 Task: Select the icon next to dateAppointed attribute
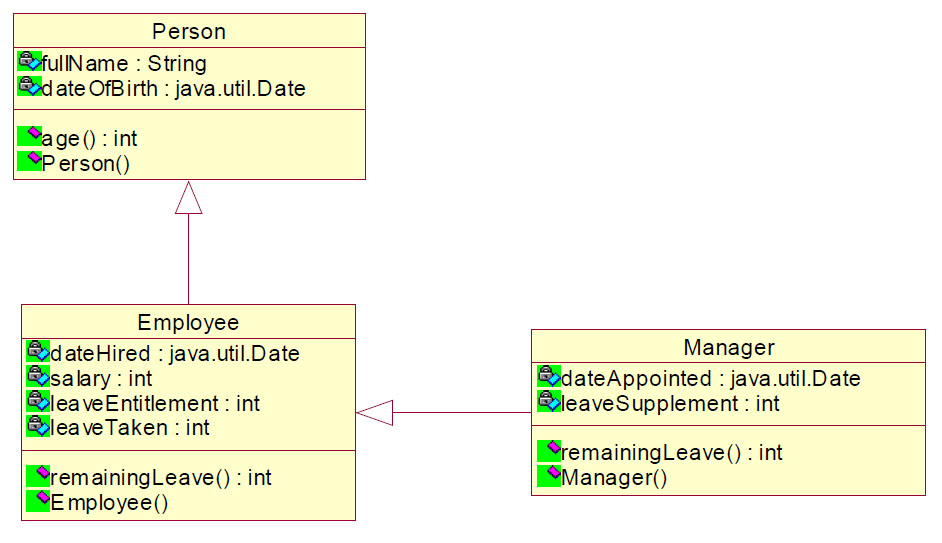point(549,377)
